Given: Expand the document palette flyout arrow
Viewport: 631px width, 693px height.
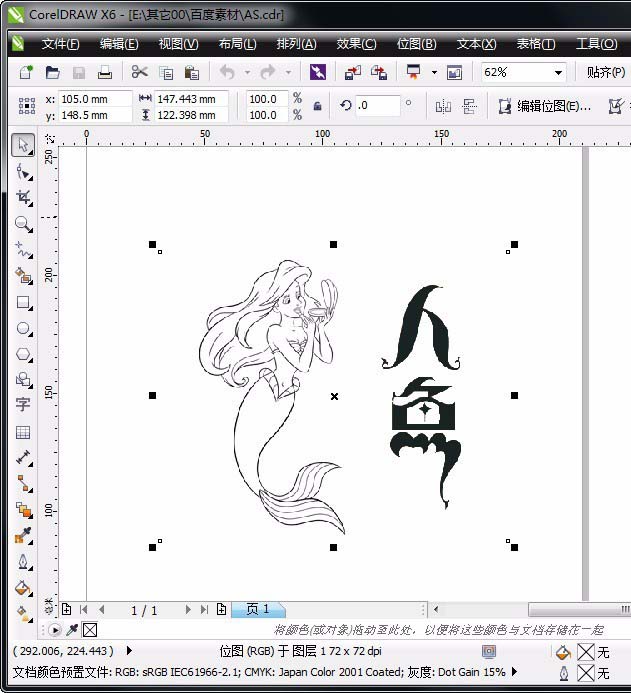Looking at the screenshot, I should [x=55, y=630].
